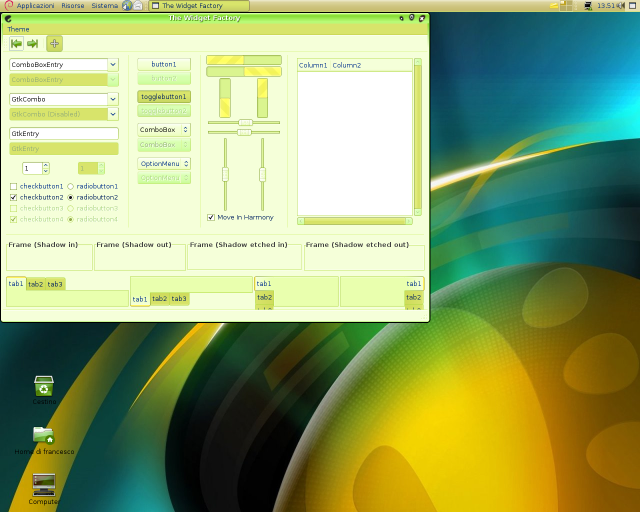Click The Widget Factory taskbar button
The width and height of the screenshot is (640, 512).
(199, 6)
